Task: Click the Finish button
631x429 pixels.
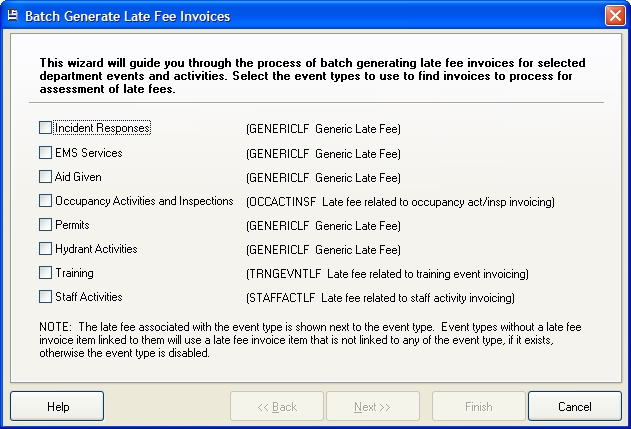Action: pyautogui.click(x=479, y=406)
